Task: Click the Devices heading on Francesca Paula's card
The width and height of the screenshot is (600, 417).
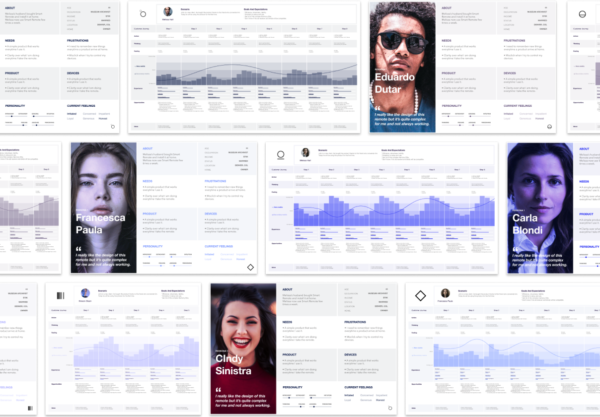Action: [x=211, y=213]
